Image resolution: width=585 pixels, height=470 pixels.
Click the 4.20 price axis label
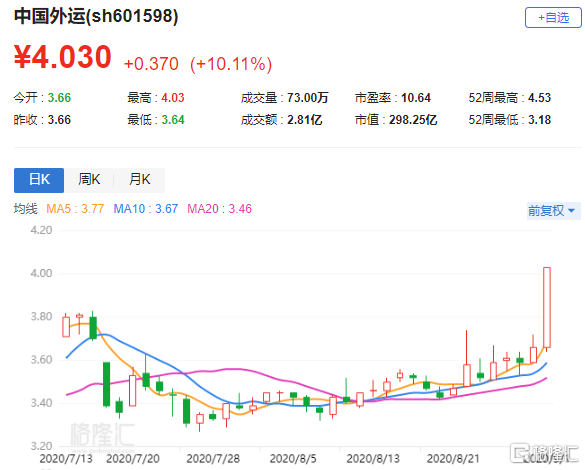41,230
